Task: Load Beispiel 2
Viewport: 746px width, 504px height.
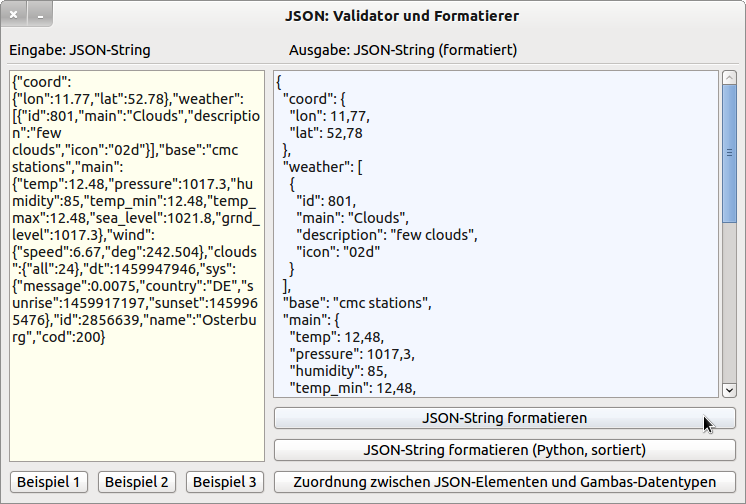Action: 138,482
